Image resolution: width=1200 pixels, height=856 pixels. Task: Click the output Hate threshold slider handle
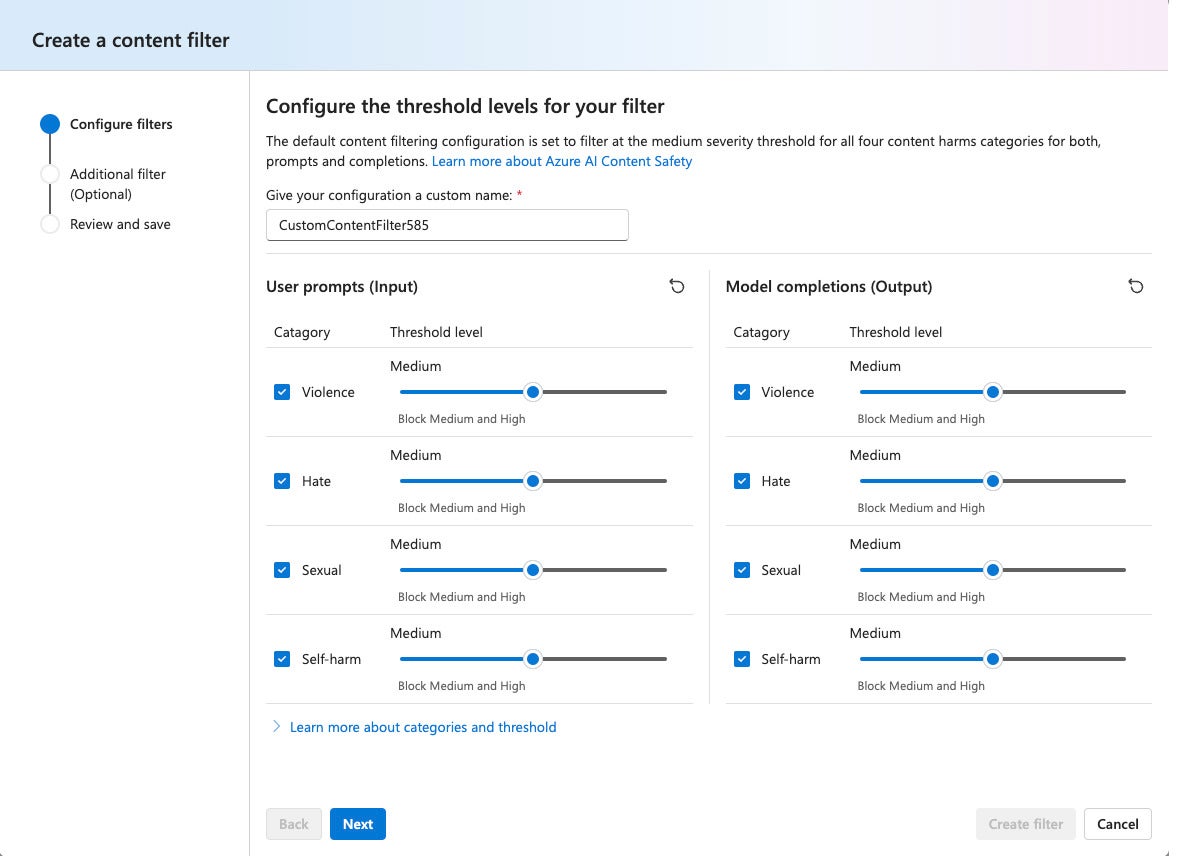(x=992, y=481)
